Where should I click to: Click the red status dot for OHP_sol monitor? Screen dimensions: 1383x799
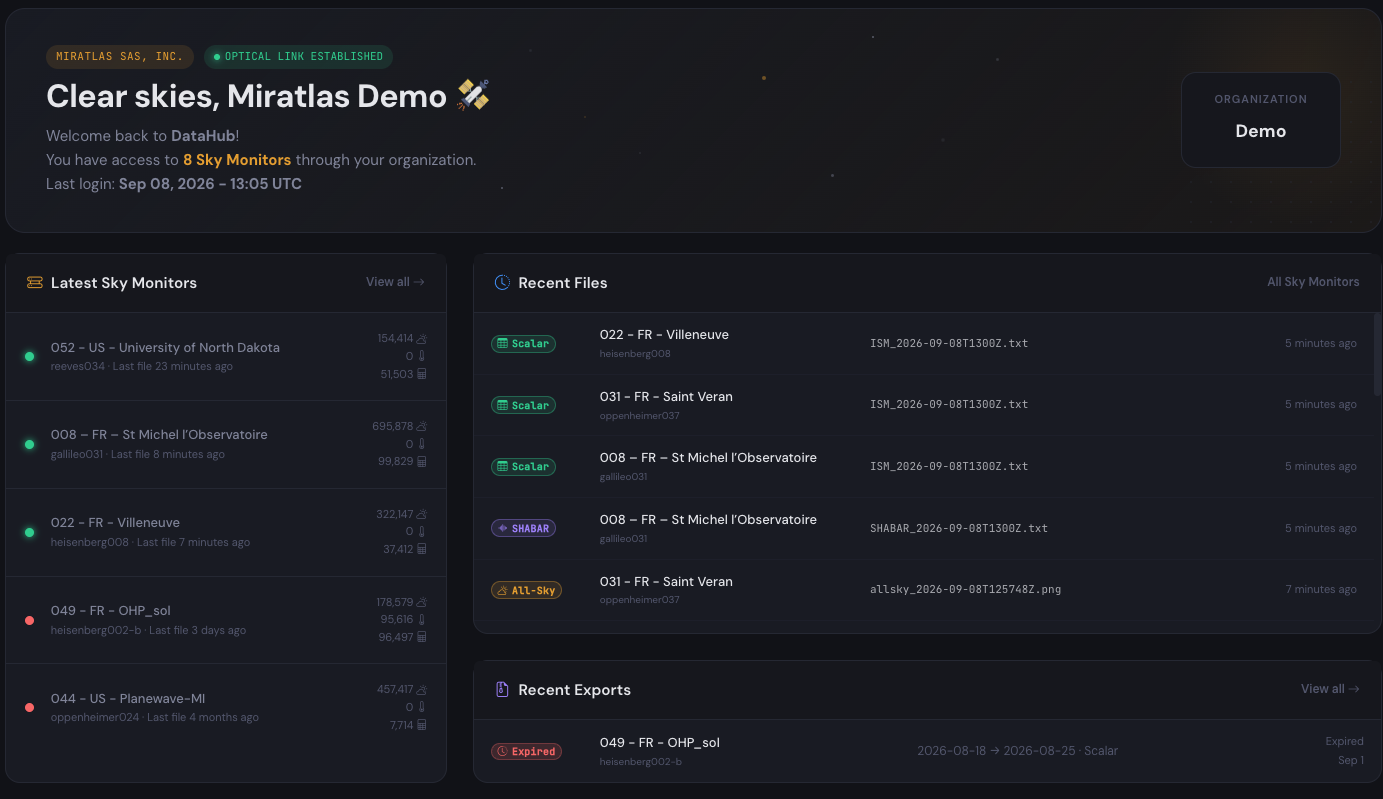(29, 620)
